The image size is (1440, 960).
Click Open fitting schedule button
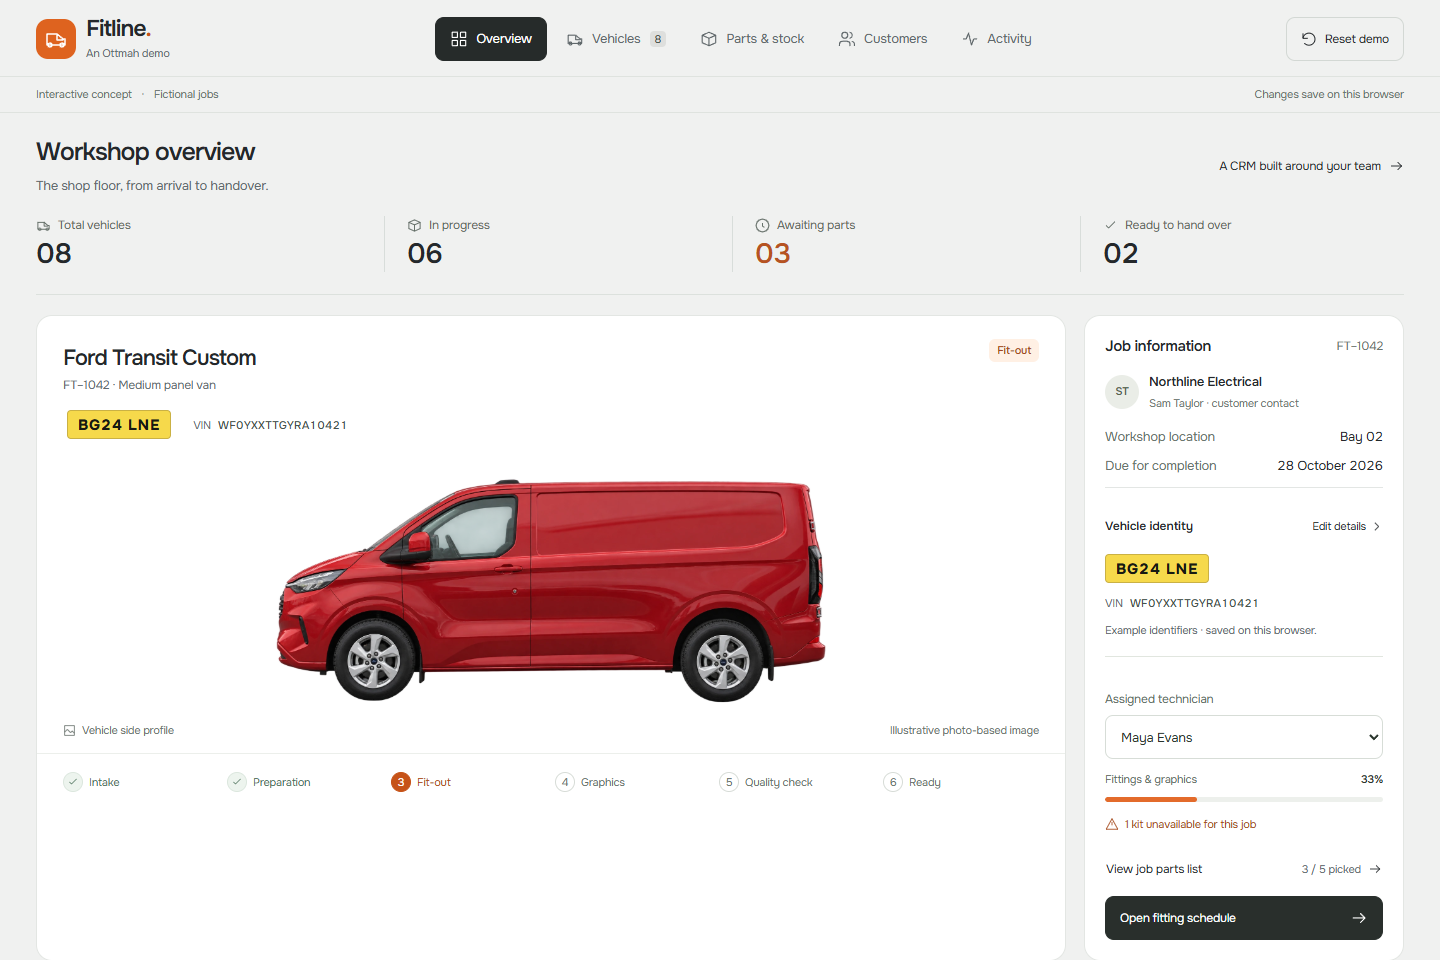[x=1244, y=918]
